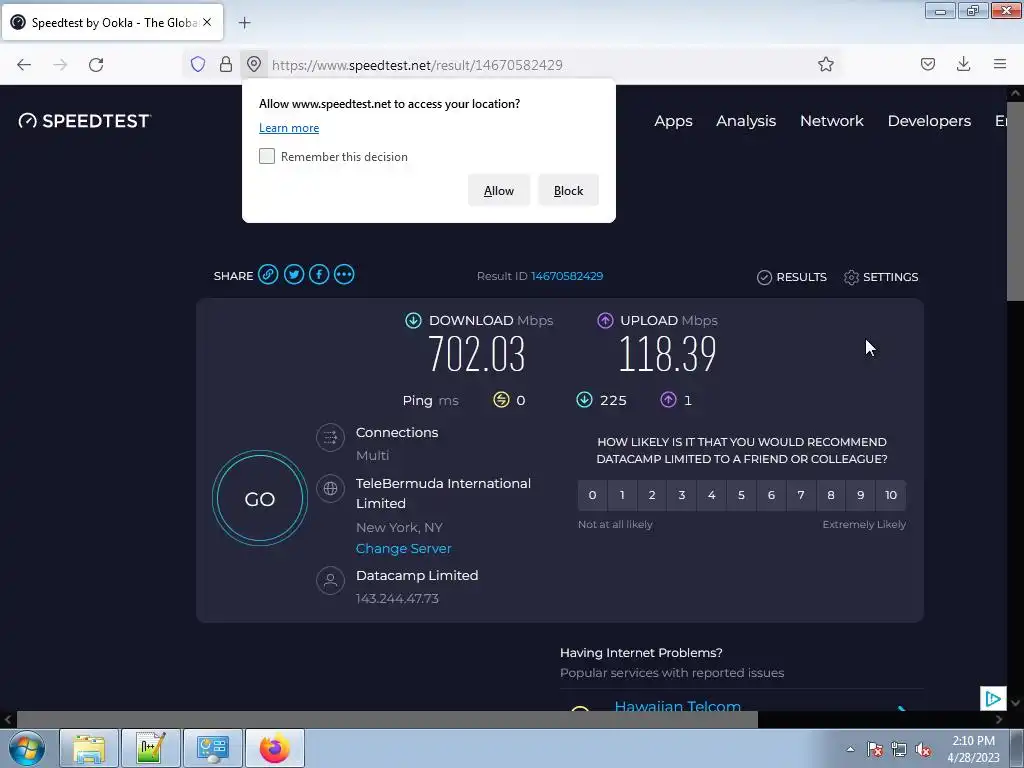Image resolution: width=1024 pixels, height=768 pixels.
Task: Close the Speedtest by Ookla tab
Action: pyautogui.click(x=207, y=22)
